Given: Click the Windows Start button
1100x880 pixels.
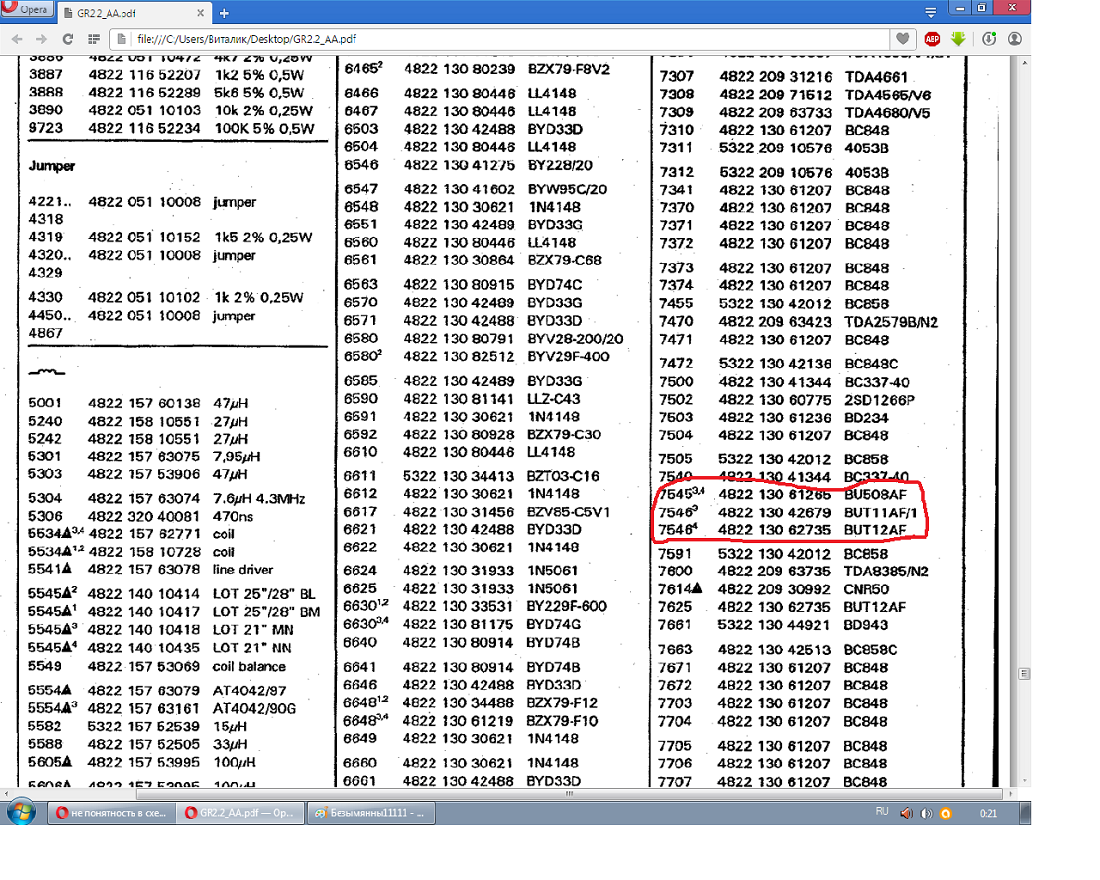Looking at the screenshot, I should coord(23,812).
